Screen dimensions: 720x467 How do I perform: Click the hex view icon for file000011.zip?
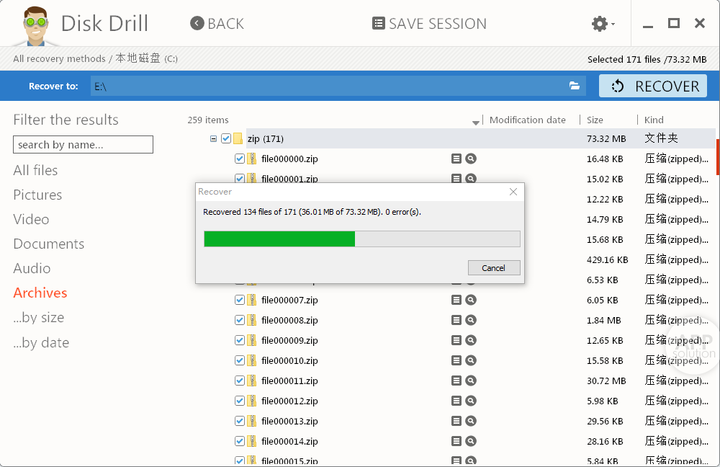456,381
